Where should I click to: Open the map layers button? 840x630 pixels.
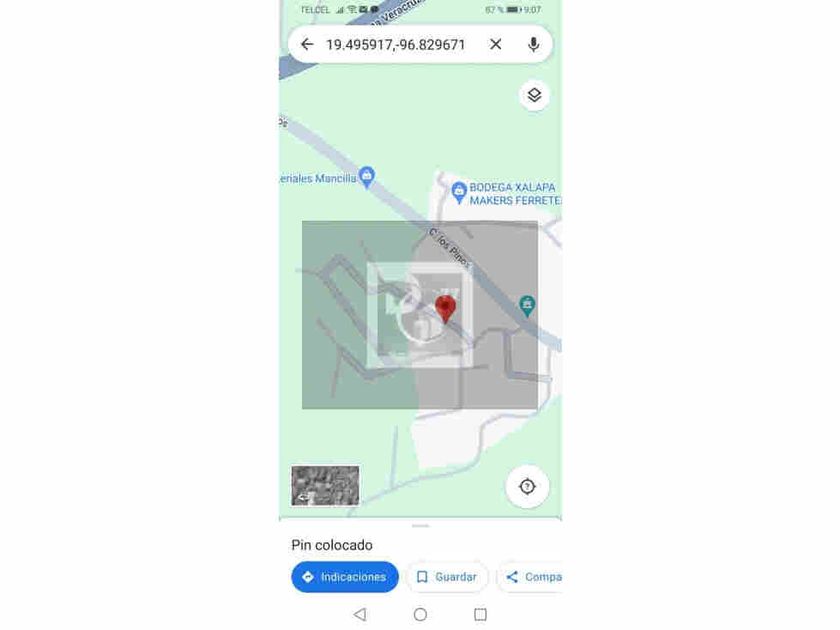(534, 95)
